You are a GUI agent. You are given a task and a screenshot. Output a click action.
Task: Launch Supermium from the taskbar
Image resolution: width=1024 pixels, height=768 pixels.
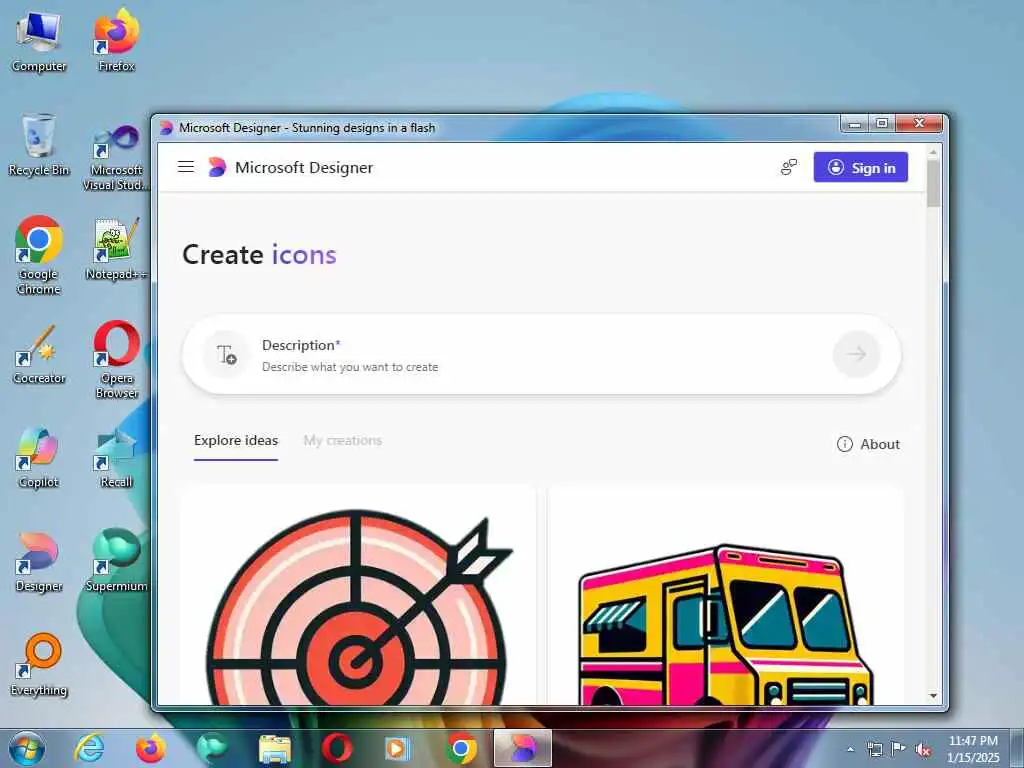[212, 748]
